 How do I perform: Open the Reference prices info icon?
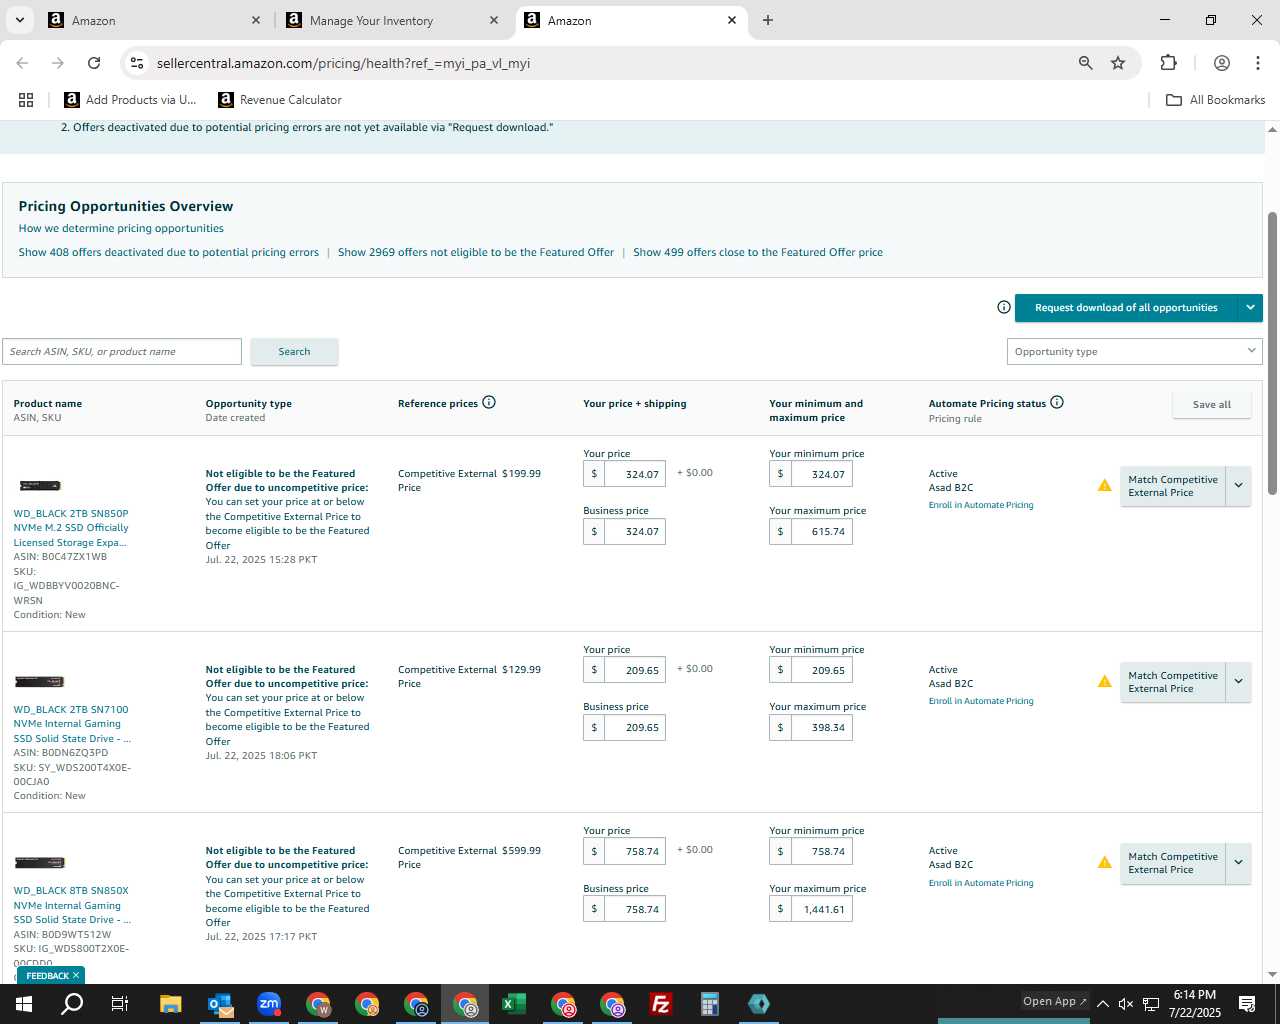tap(489, 402)
